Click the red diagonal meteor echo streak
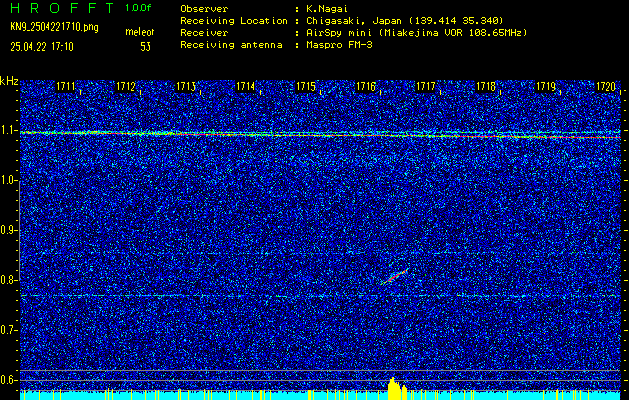 pos(395,276)
